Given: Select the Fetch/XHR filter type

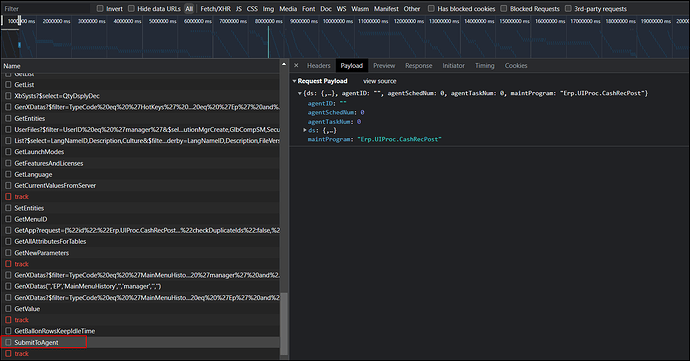Looking at the screenshot, I should [215, 8].
